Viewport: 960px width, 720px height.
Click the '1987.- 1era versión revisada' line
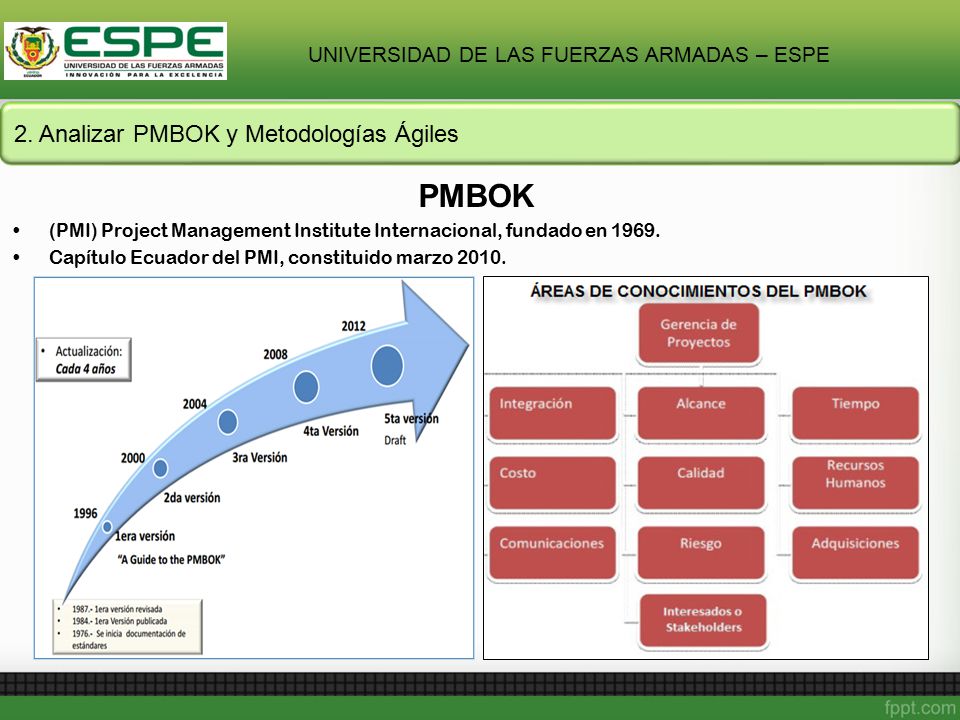pos(117,609)
